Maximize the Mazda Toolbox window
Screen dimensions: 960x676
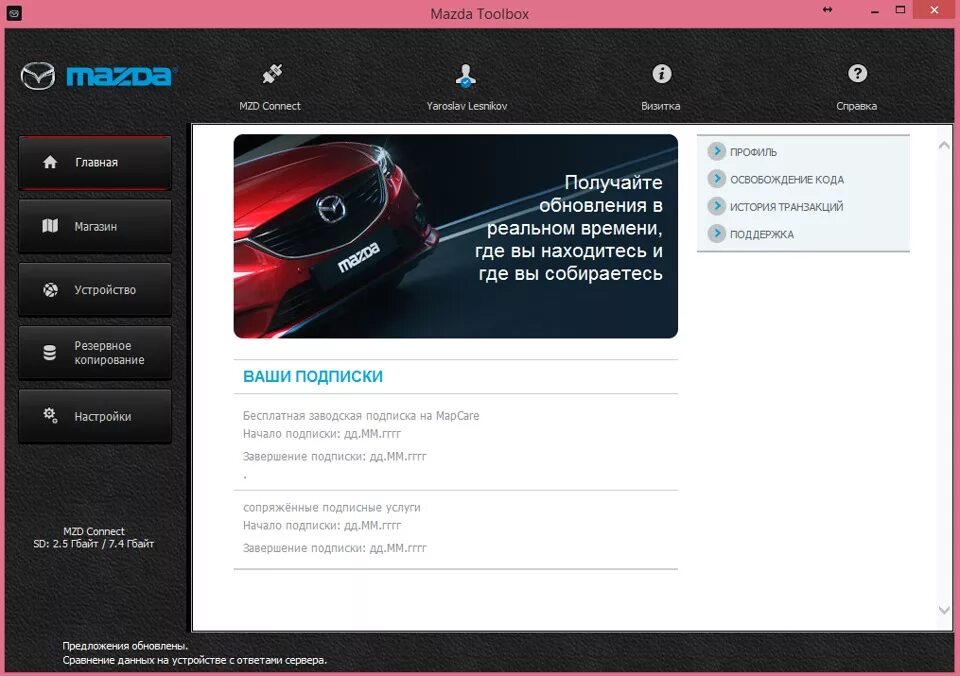(901, 10)
